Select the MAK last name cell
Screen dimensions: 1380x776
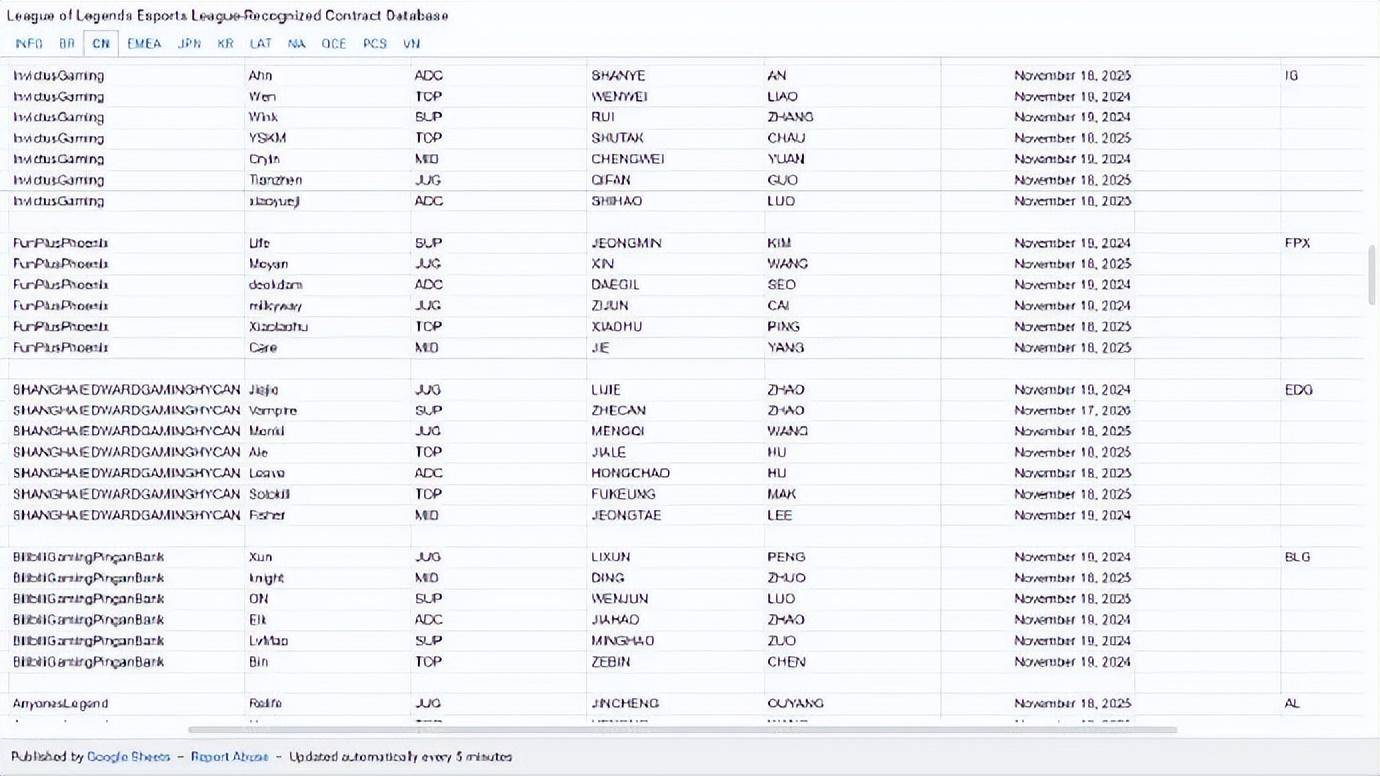tap(852, 494)
